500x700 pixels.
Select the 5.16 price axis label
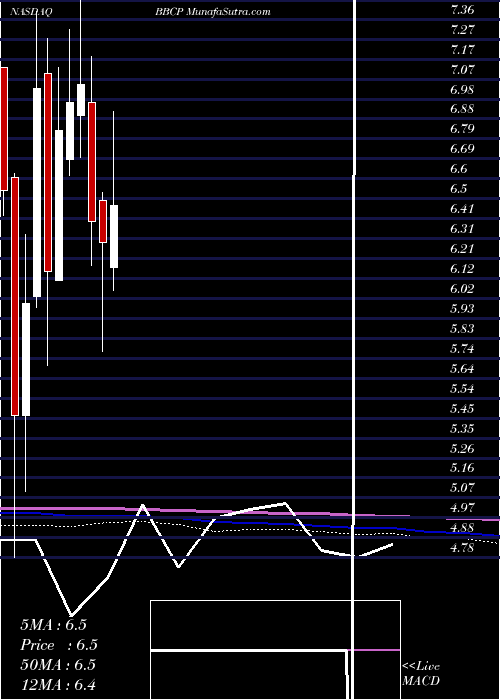[462, 468]
